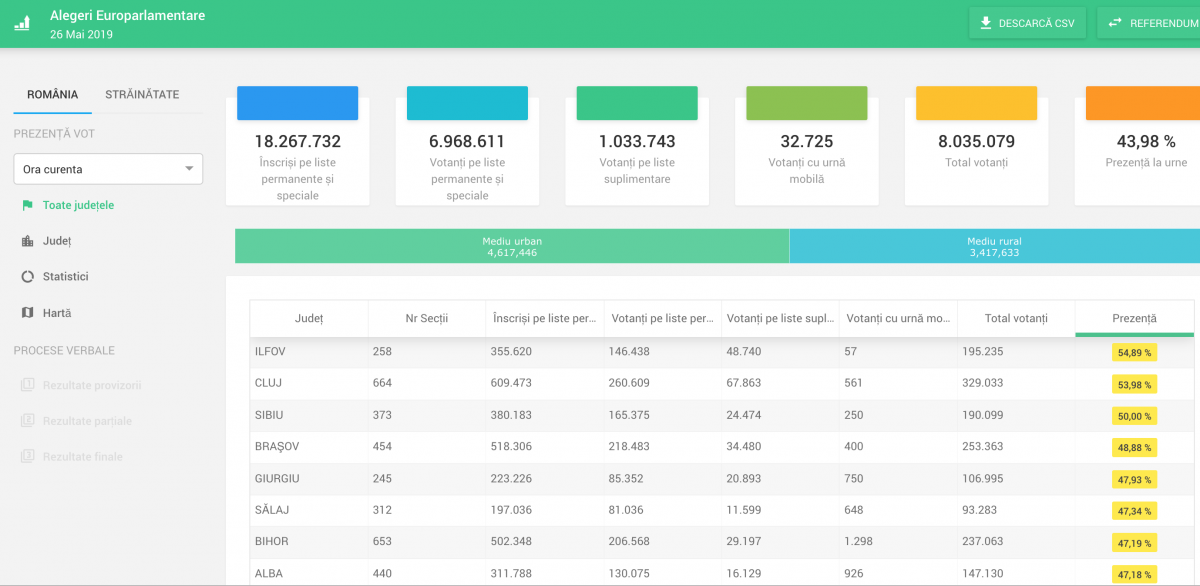
Task: Sort table by Nr Secții column
Action: [x=426, y=318]
